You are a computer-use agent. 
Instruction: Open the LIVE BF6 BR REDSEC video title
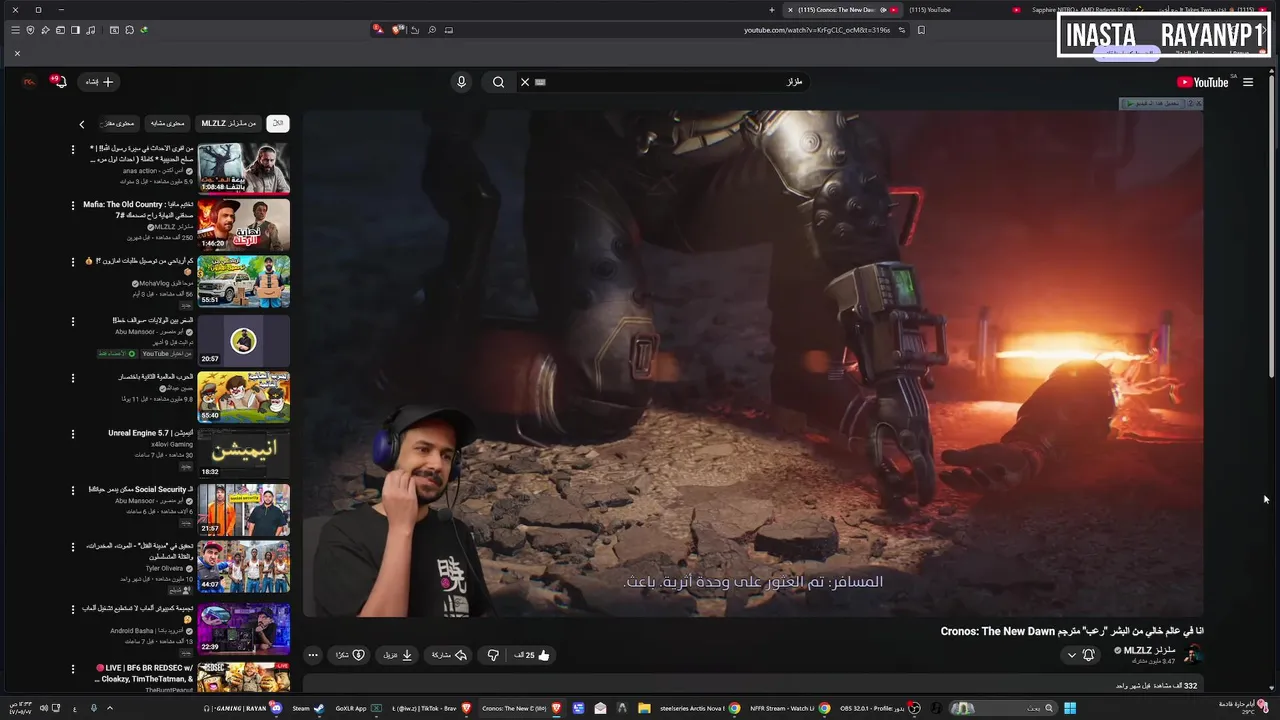[145, 672]
